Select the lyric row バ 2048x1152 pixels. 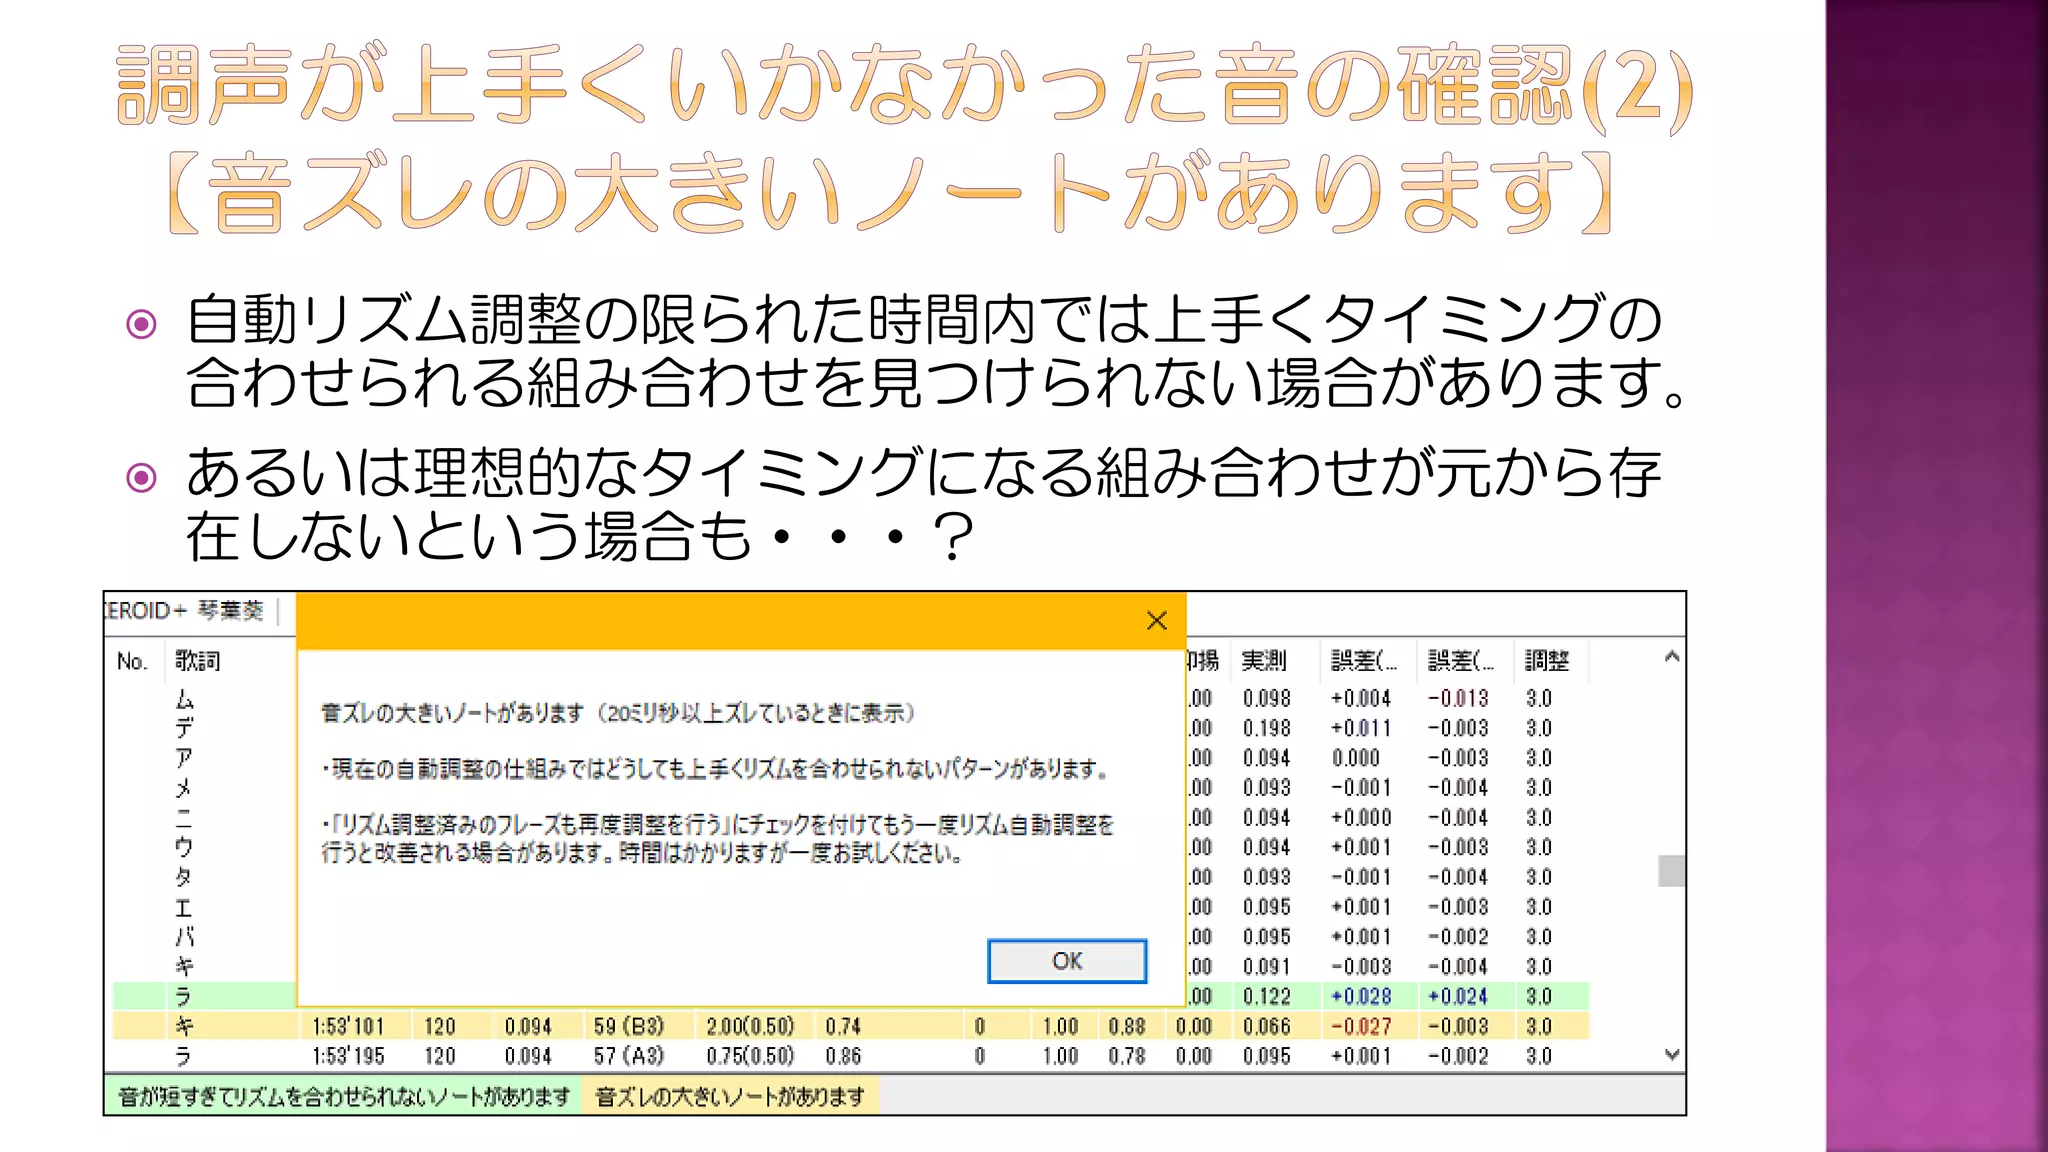click(x=184, y=937)
